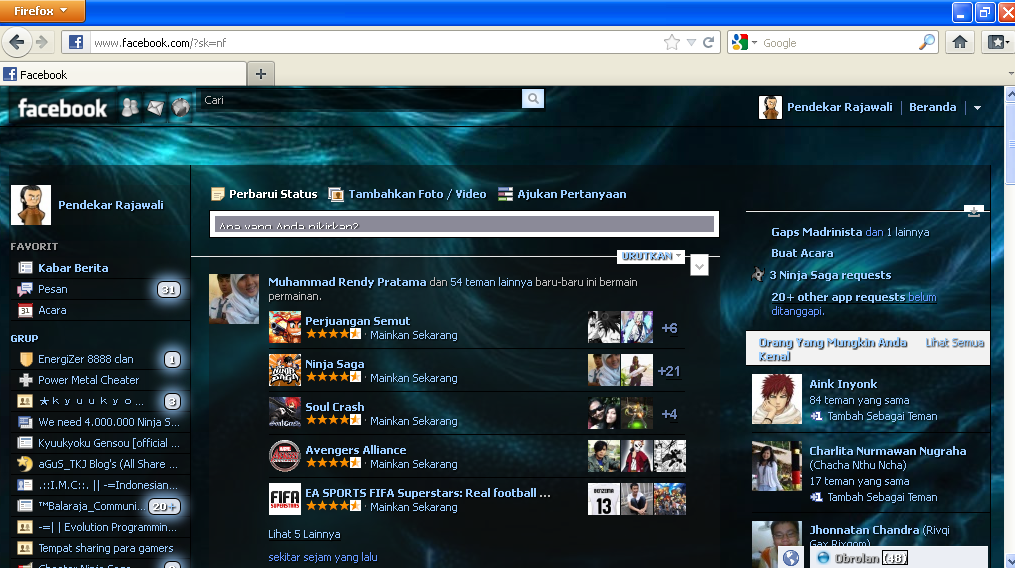Open We need 4.000.000 Ninja S... group
The image size is (1015, 568).
[x=109, y=422]
